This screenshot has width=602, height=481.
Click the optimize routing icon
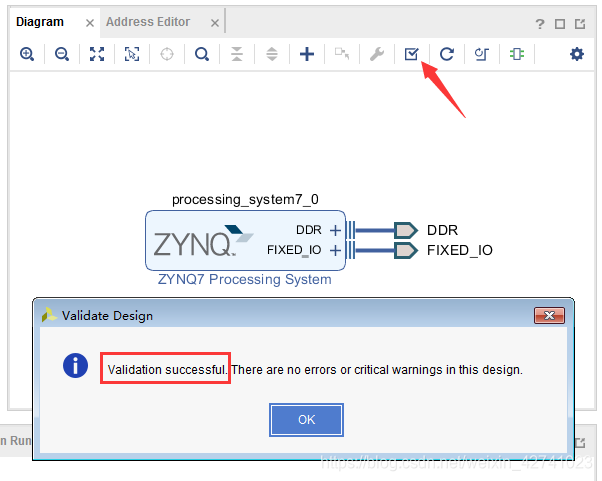pyautogui.click(x=481, y=54)
